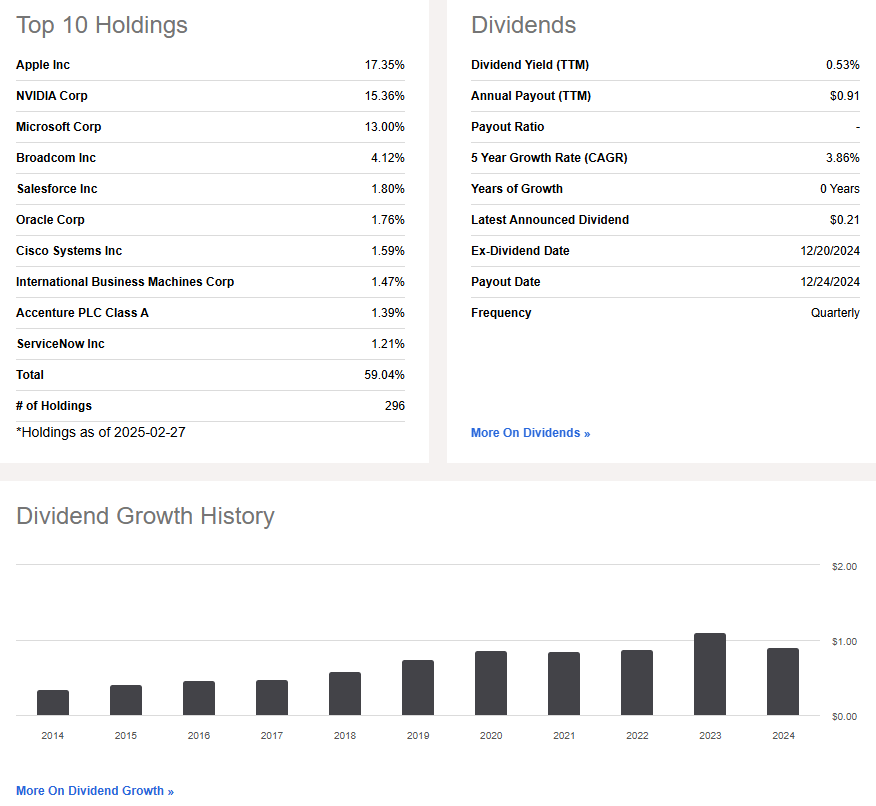The width and height of the screenshot is (876, 806).
Task: Select NVIDIA Corp in holdings list
Action: coord(52,96)
